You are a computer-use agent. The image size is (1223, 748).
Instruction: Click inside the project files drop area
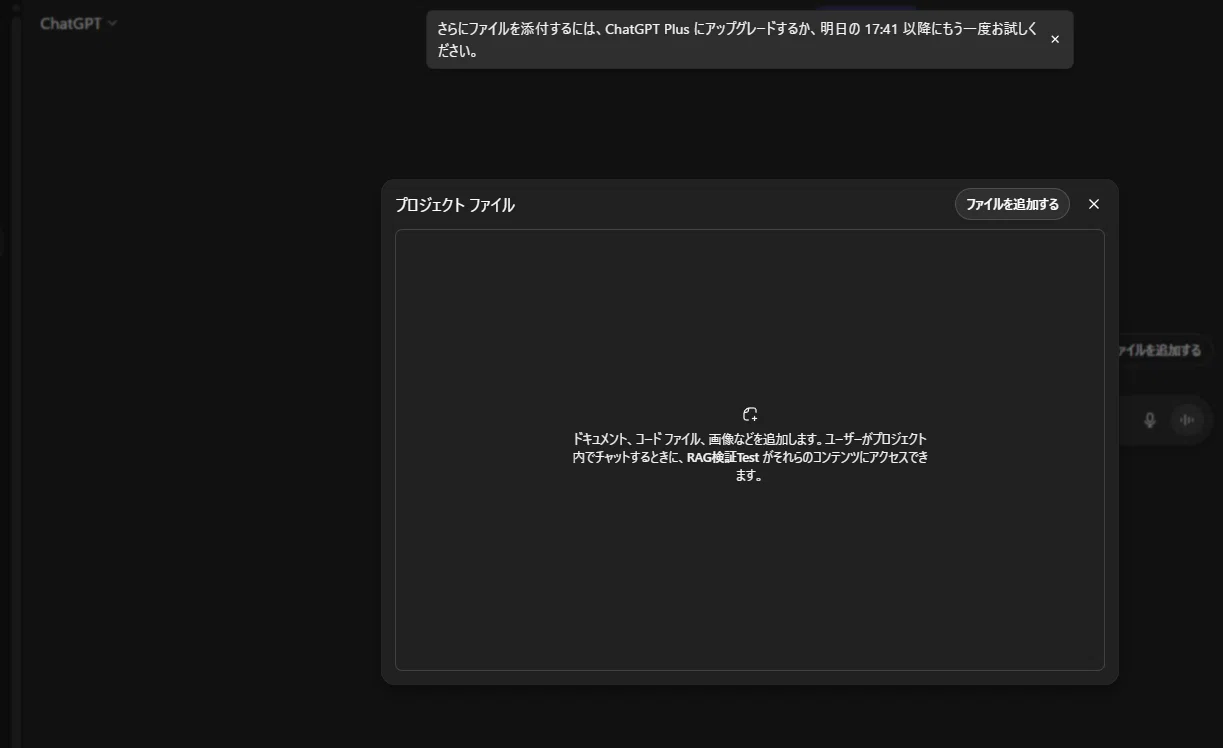pyautogui.click(x=750, y=450)
